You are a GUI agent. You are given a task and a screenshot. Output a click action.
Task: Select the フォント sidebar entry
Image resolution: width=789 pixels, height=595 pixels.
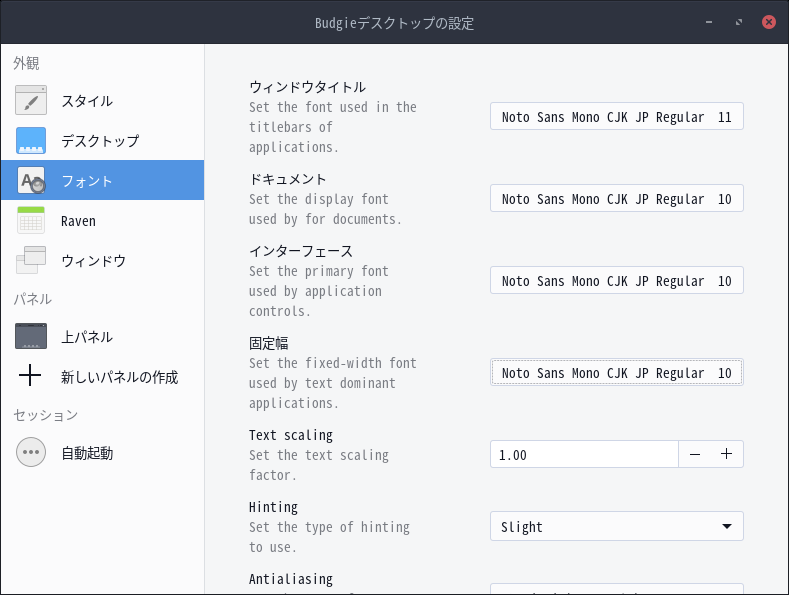coord(102,180)
